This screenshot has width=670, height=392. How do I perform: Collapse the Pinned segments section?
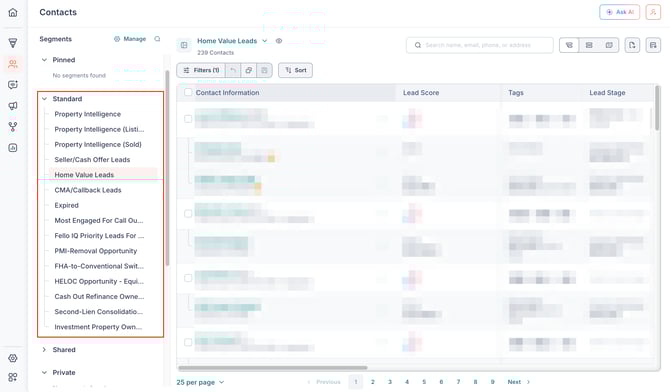coord(44,60)
